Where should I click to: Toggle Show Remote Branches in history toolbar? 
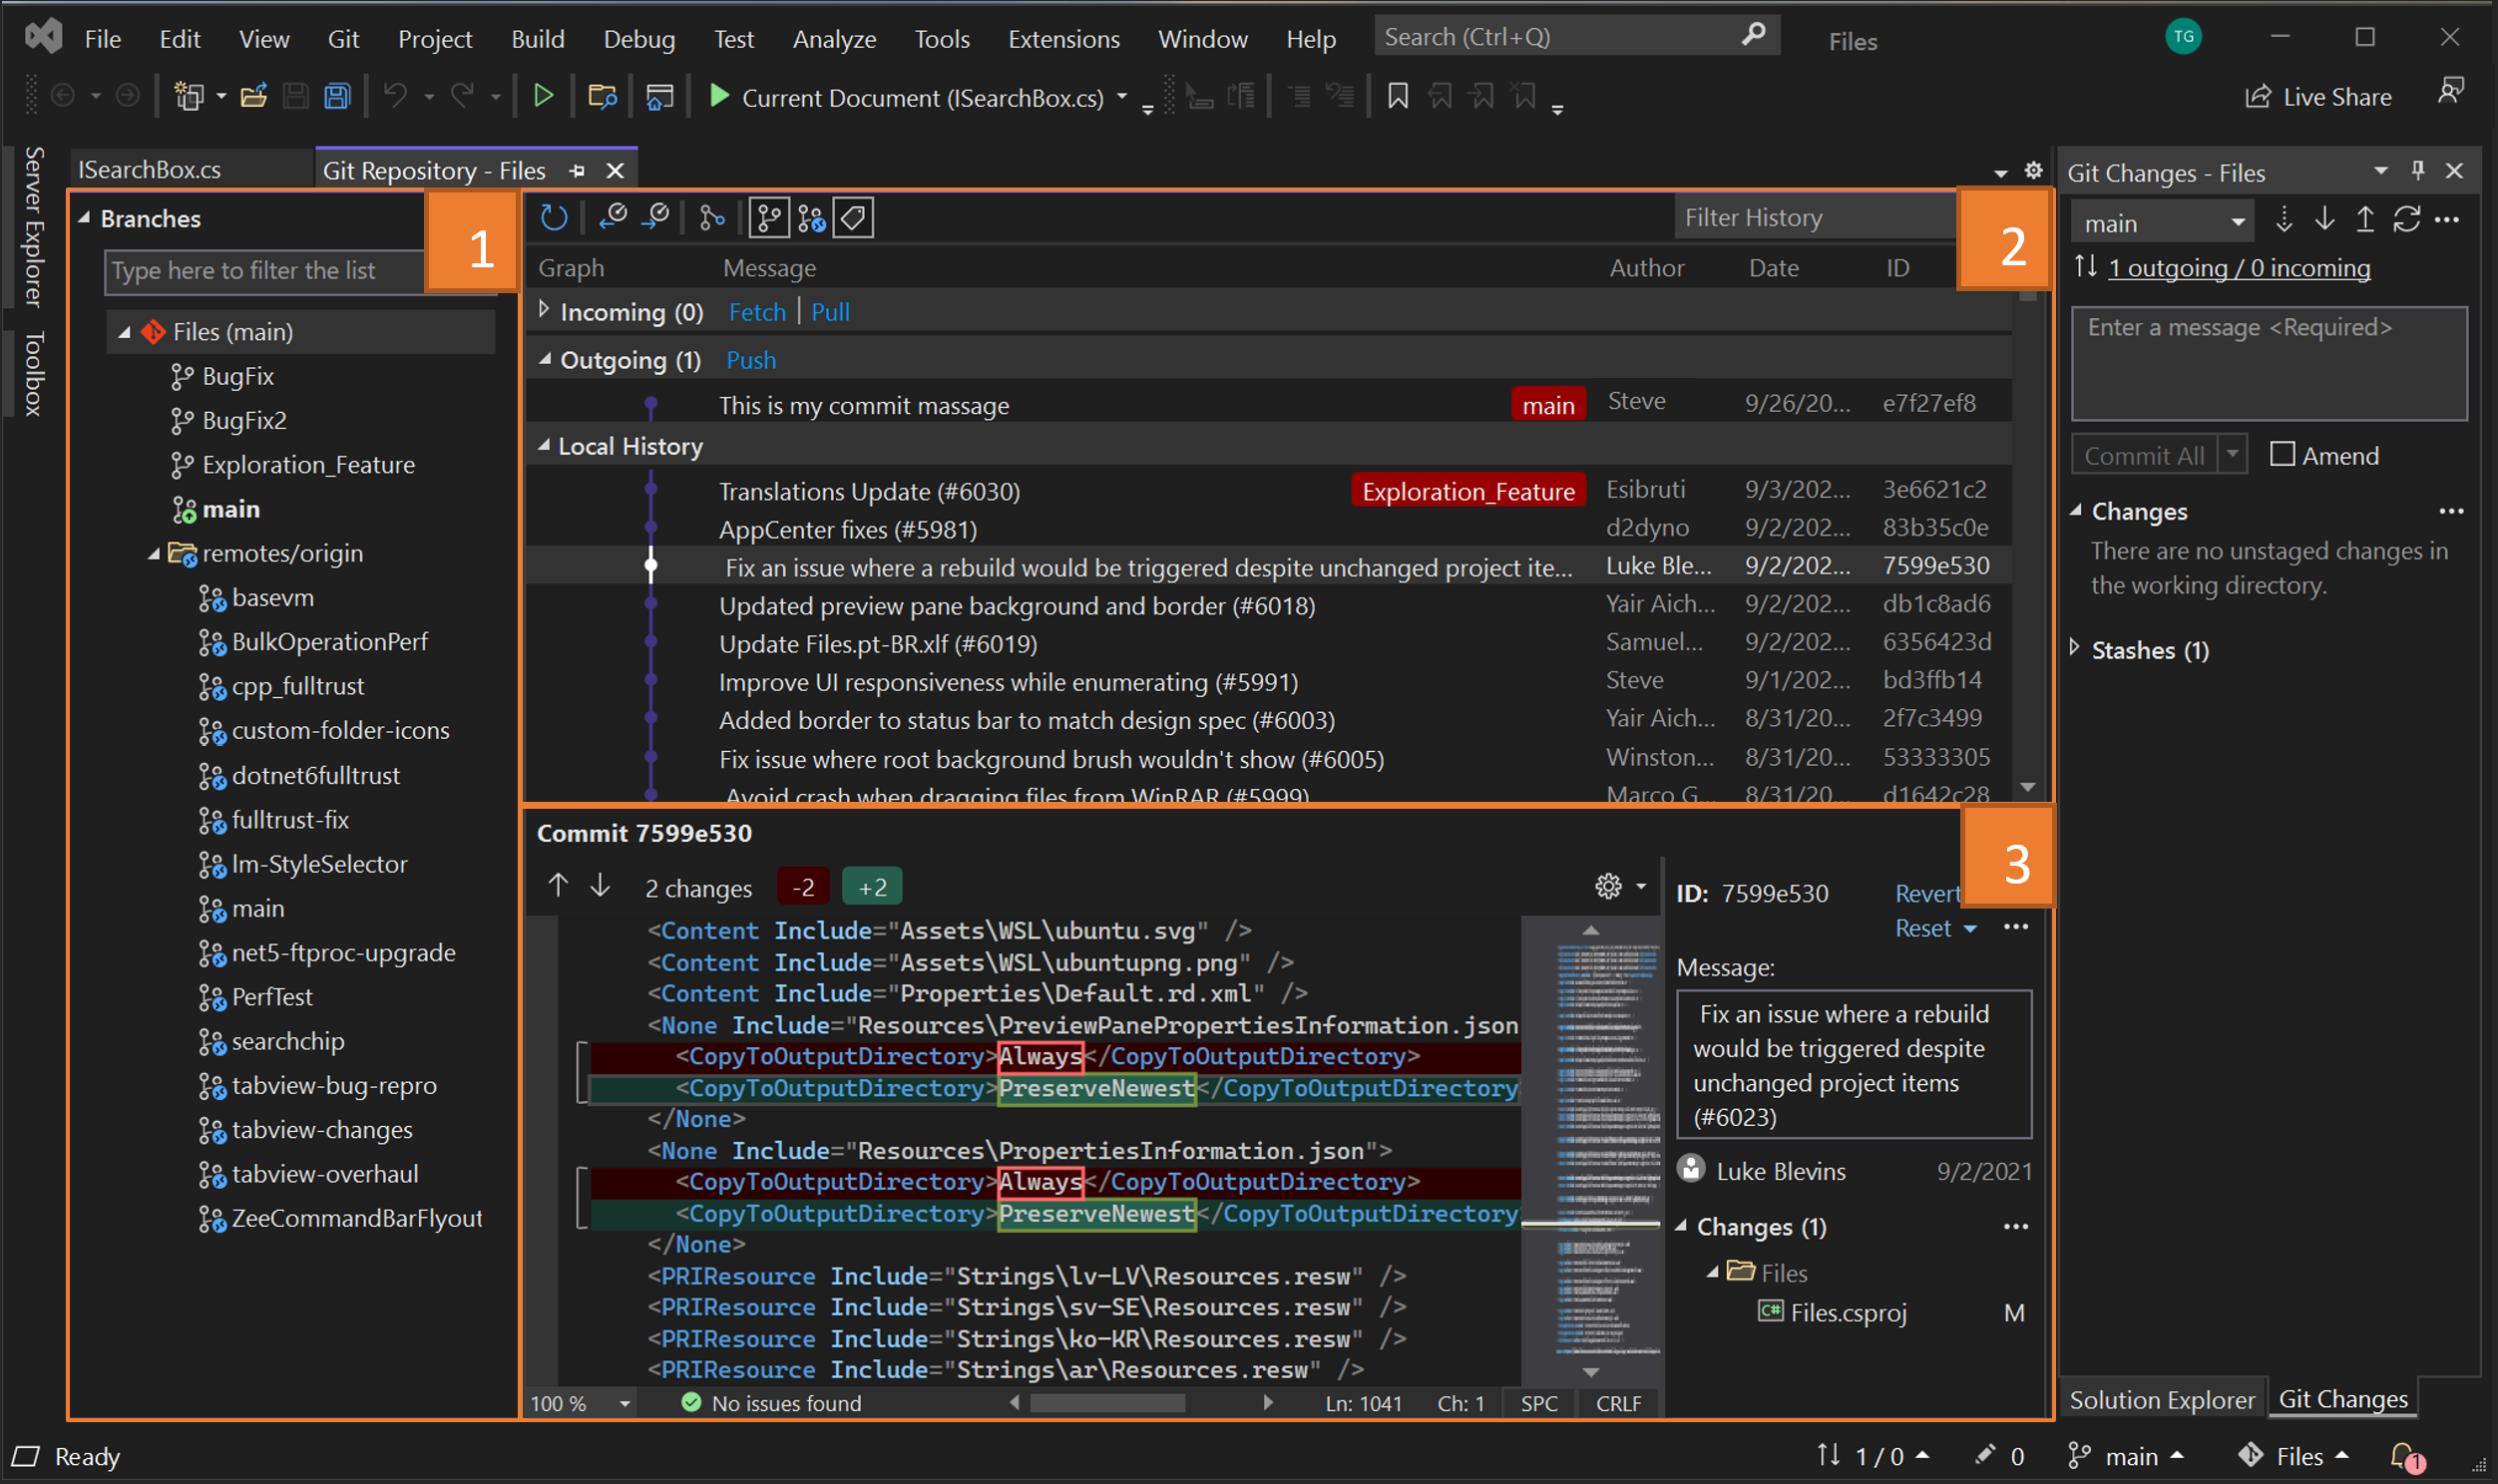(811, 217)
